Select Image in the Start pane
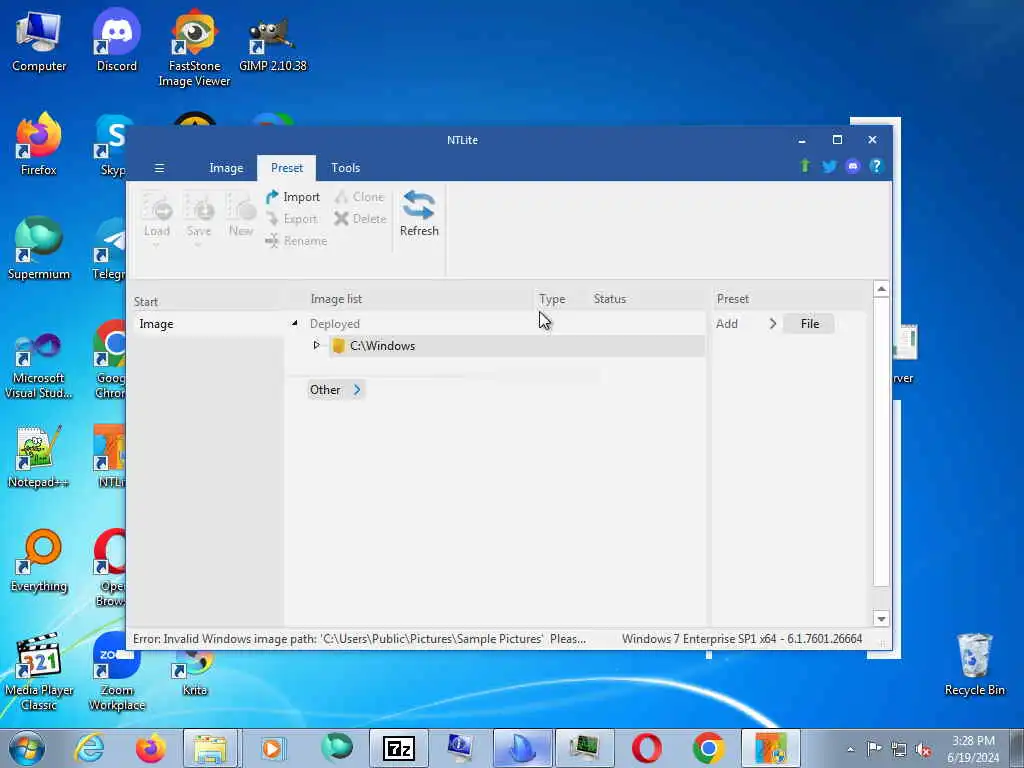Screen dimensions: 1024x768 tap(209, 324)
